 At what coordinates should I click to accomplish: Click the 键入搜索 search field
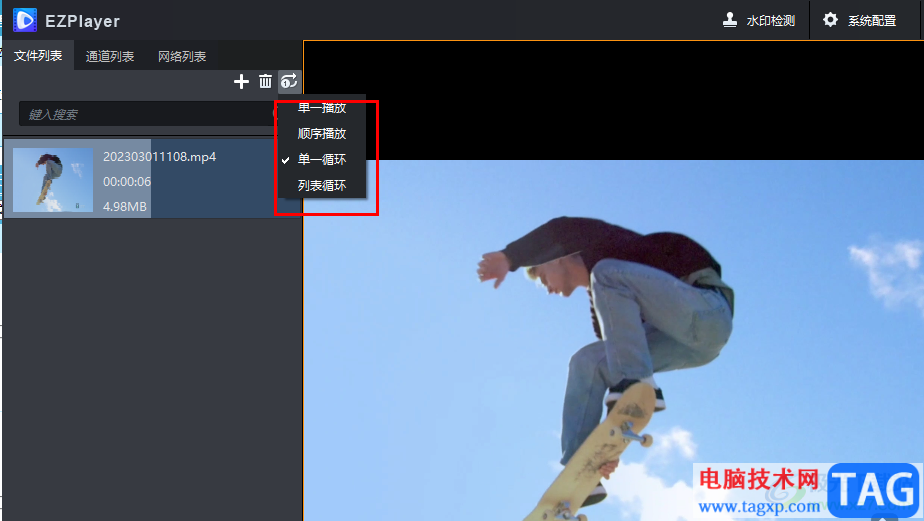147,114
